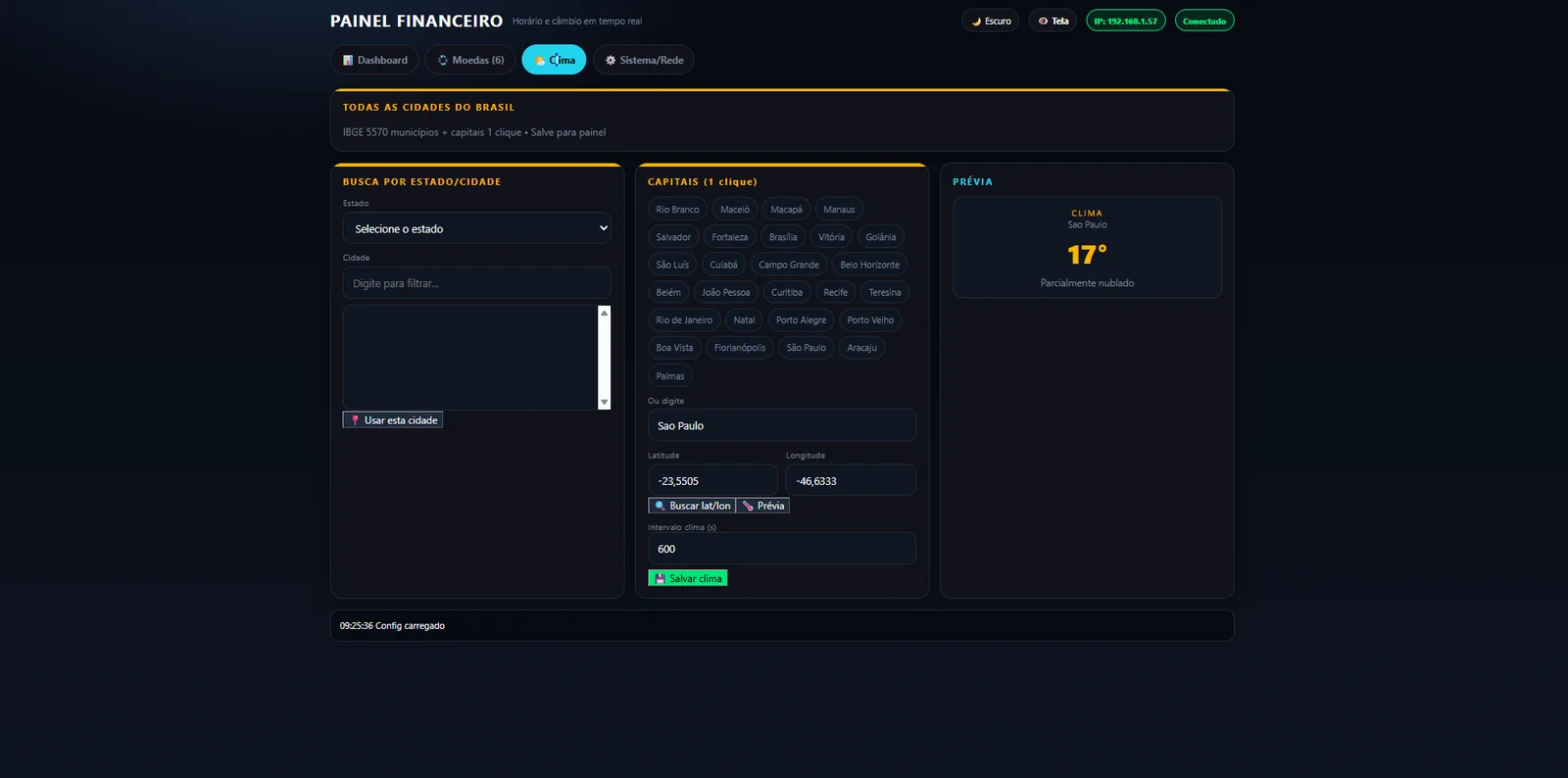
Task: Click the Longitude input field
Action: pyautogui.click(x=851, y=480)
